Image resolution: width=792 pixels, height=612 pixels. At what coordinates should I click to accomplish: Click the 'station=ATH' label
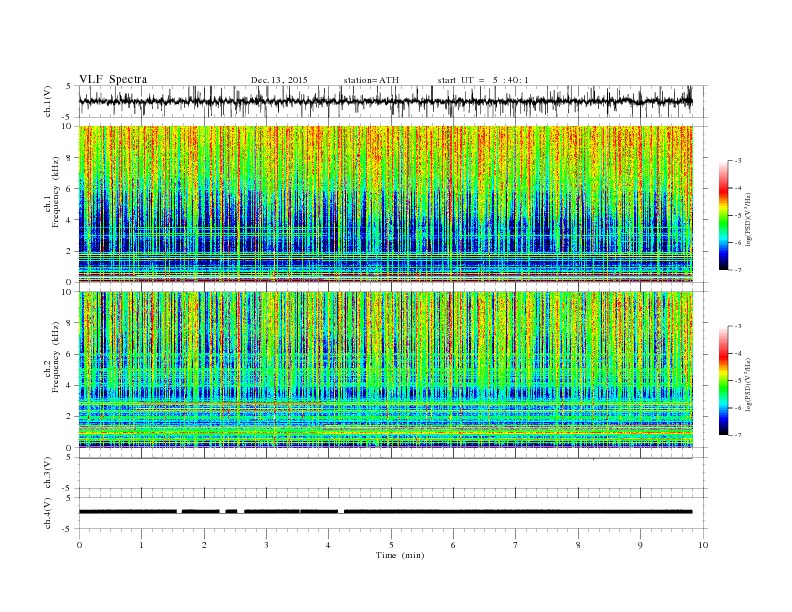pyautogui.click(x=371, y=80)
